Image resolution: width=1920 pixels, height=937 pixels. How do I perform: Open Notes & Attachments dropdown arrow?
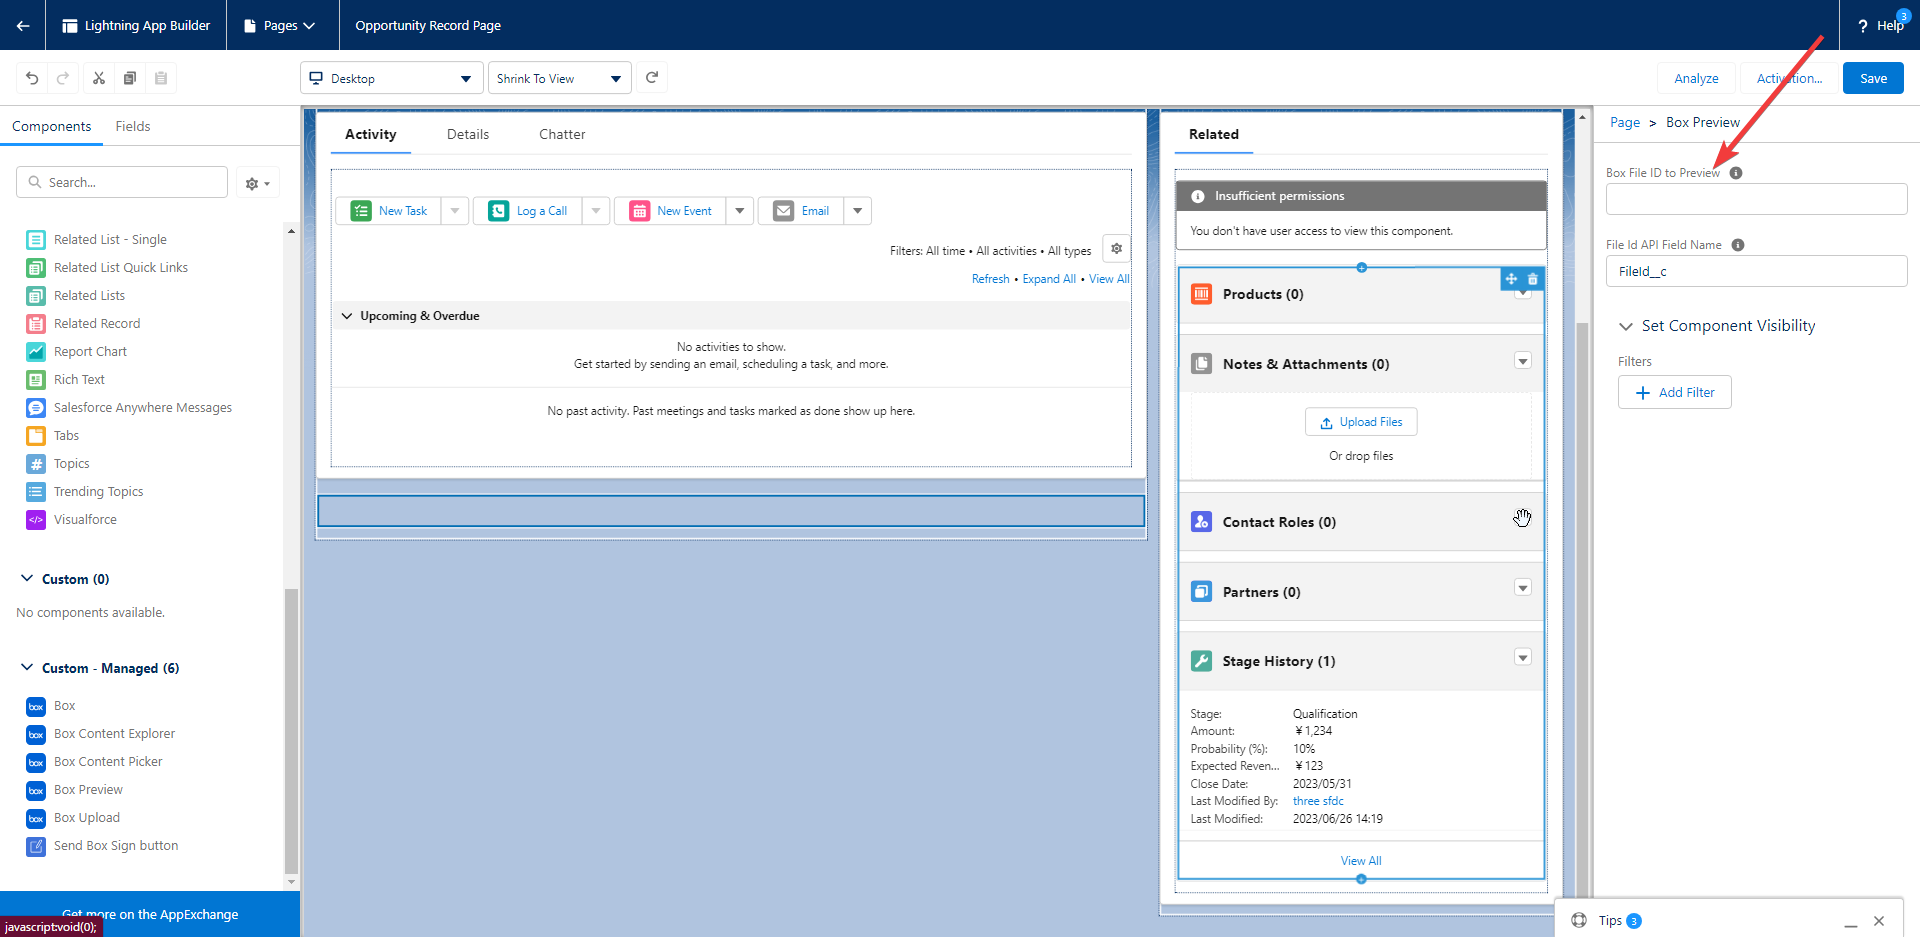(x=1523, y=361)
